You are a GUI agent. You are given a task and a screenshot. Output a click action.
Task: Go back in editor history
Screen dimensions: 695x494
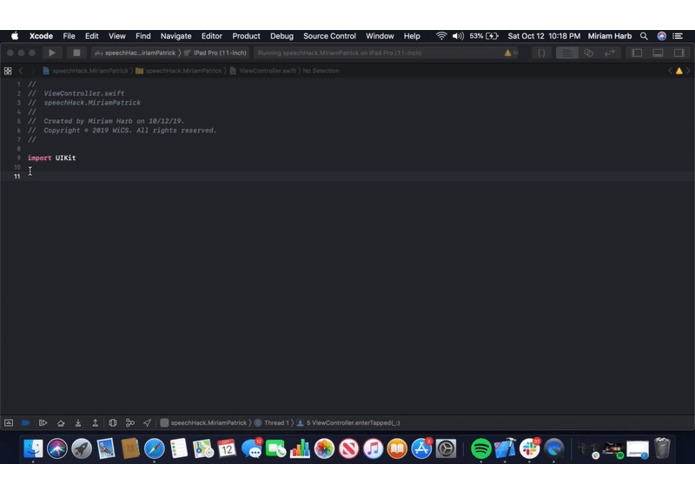[x=20, y=71]
